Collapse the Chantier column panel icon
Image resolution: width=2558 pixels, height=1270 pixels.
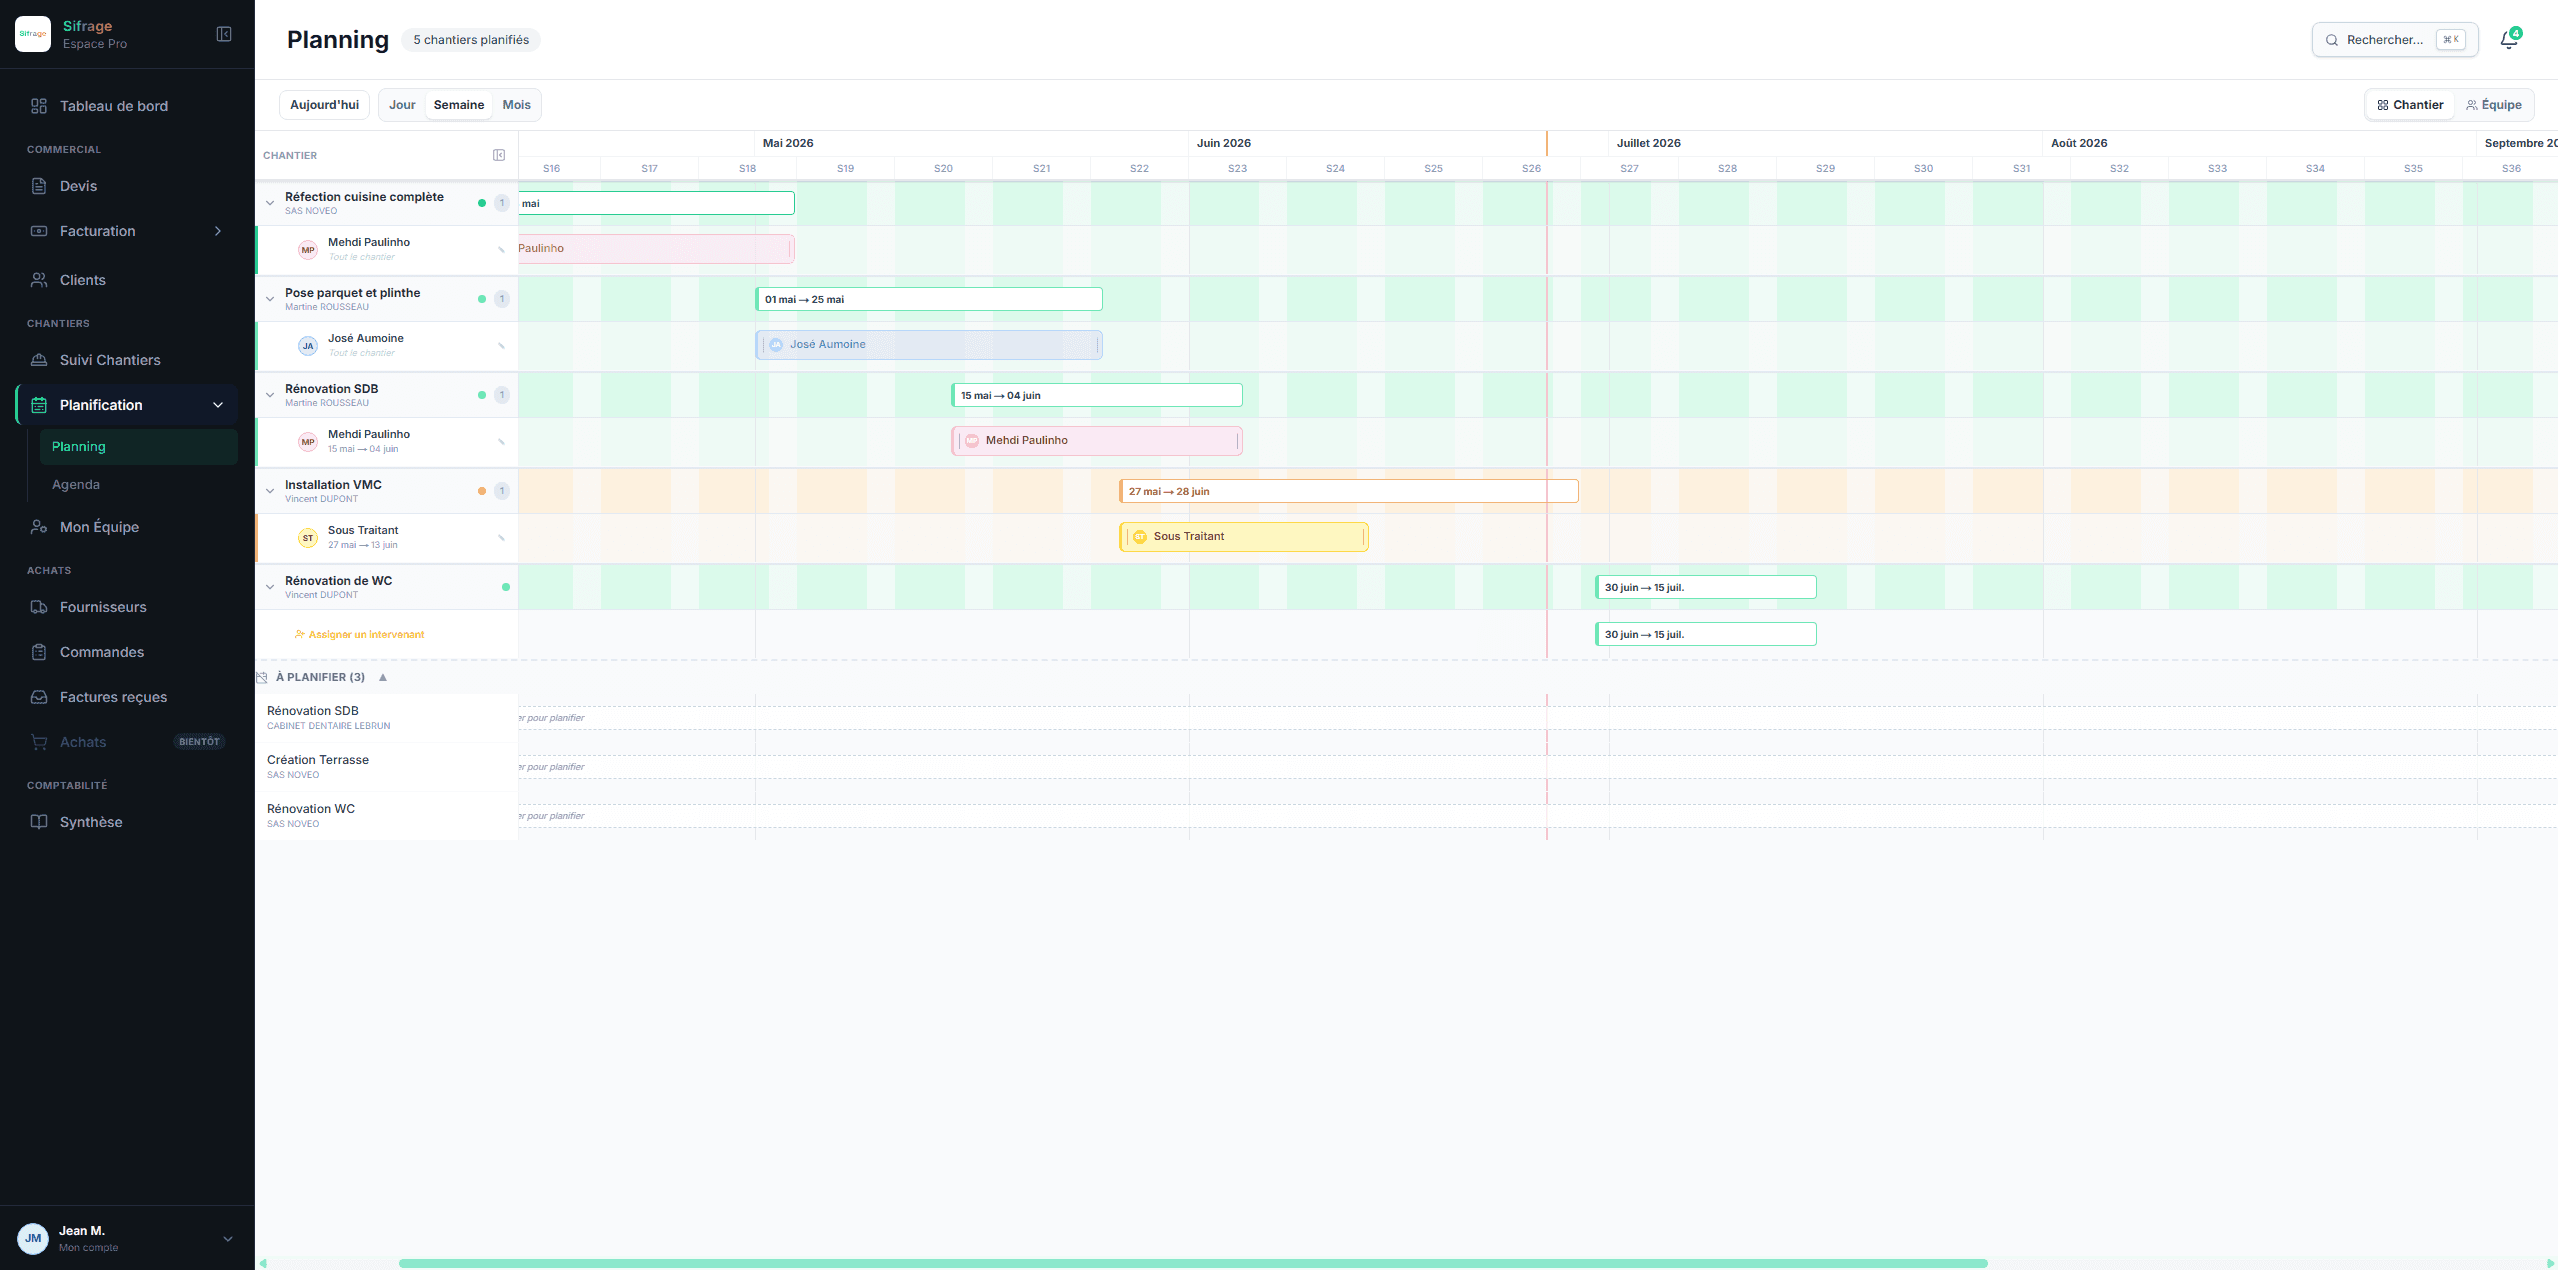(499, 155)
